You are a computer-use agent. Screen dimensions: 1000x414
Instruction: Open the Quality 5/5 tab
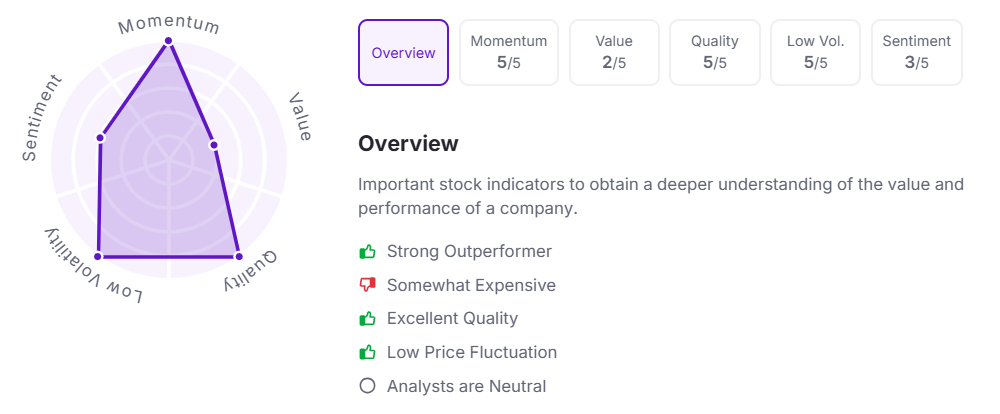[714, 53]
